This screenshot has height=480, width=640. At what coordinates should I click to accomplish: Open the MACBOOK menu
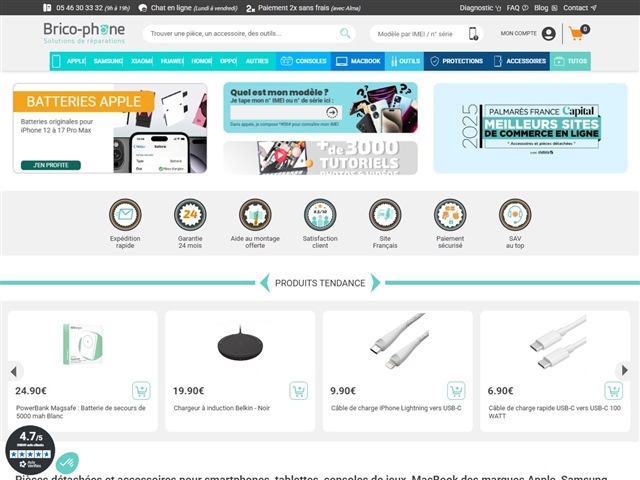click(358, 61)
